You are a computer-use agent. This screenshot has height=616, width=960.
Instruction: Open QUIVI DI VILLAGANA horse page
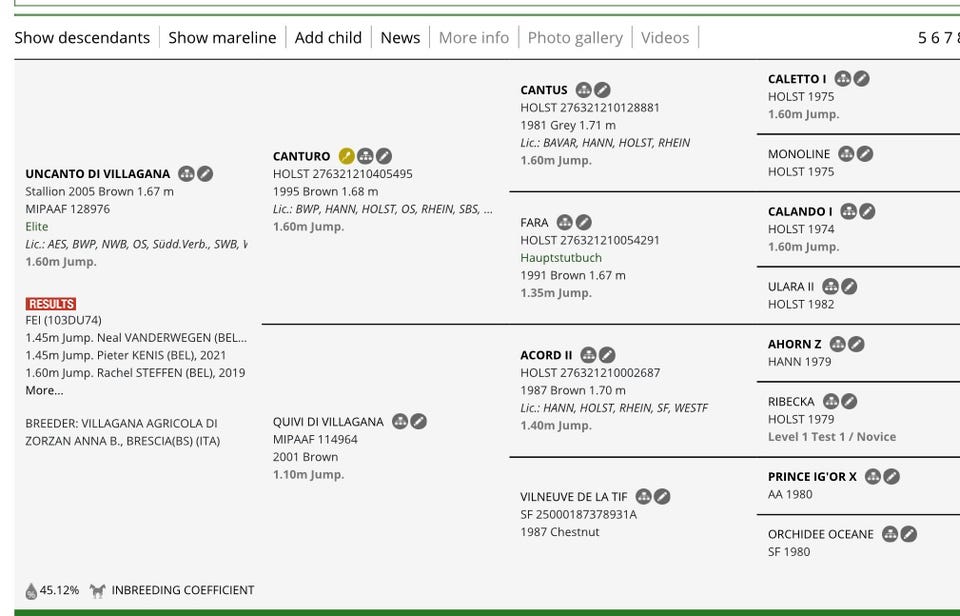pyautogui.click(x=328, y=422)
